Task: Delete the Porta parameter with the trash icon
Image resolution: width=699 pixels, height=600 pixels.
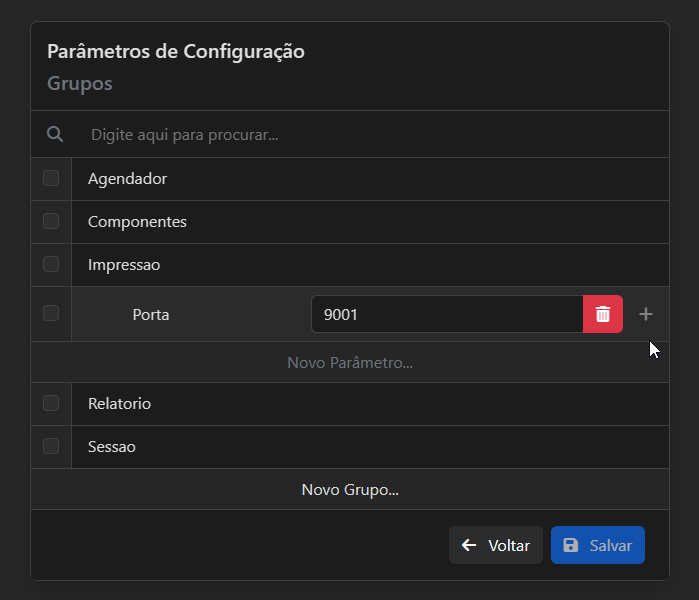Action: pos(603,314)
